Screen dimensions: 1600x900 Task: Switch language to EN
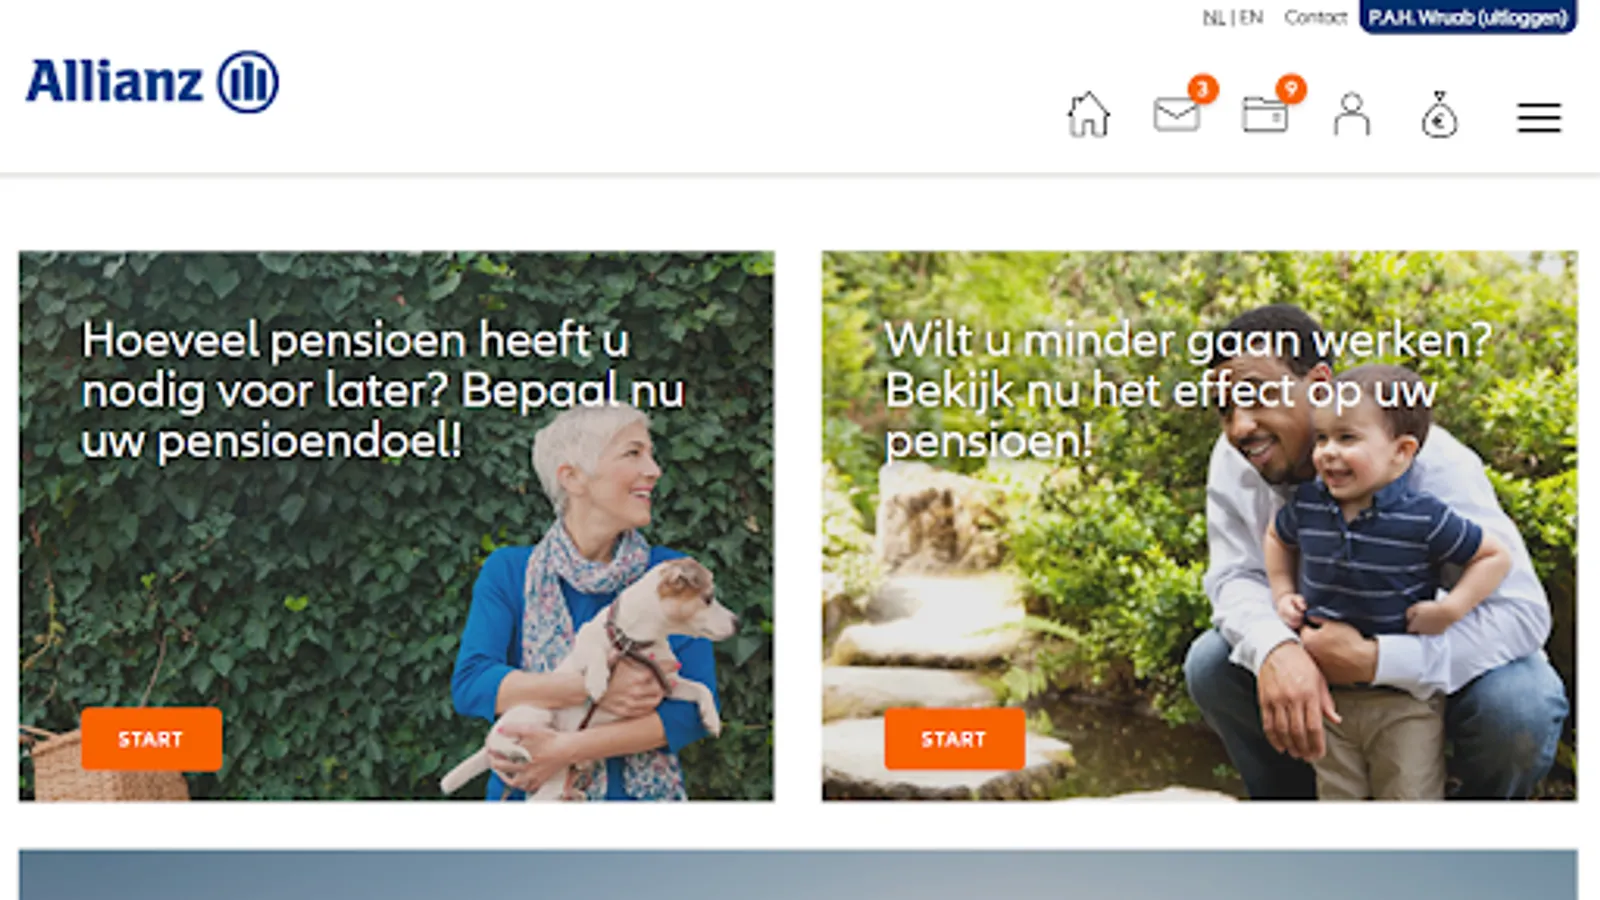click(x=1251, y=17)
